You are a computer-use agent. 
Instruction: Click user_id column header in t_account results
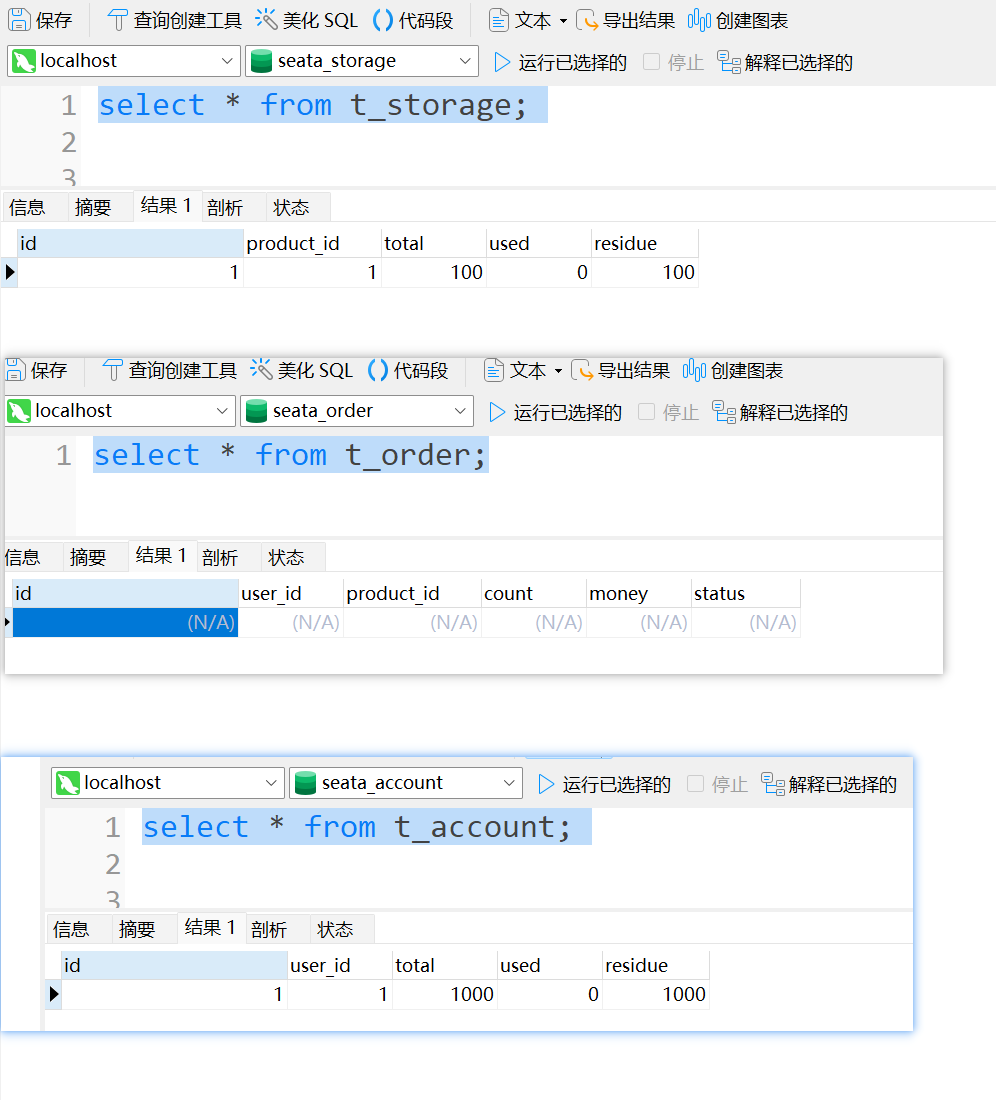pyautogui.click(x=340, y=965)
